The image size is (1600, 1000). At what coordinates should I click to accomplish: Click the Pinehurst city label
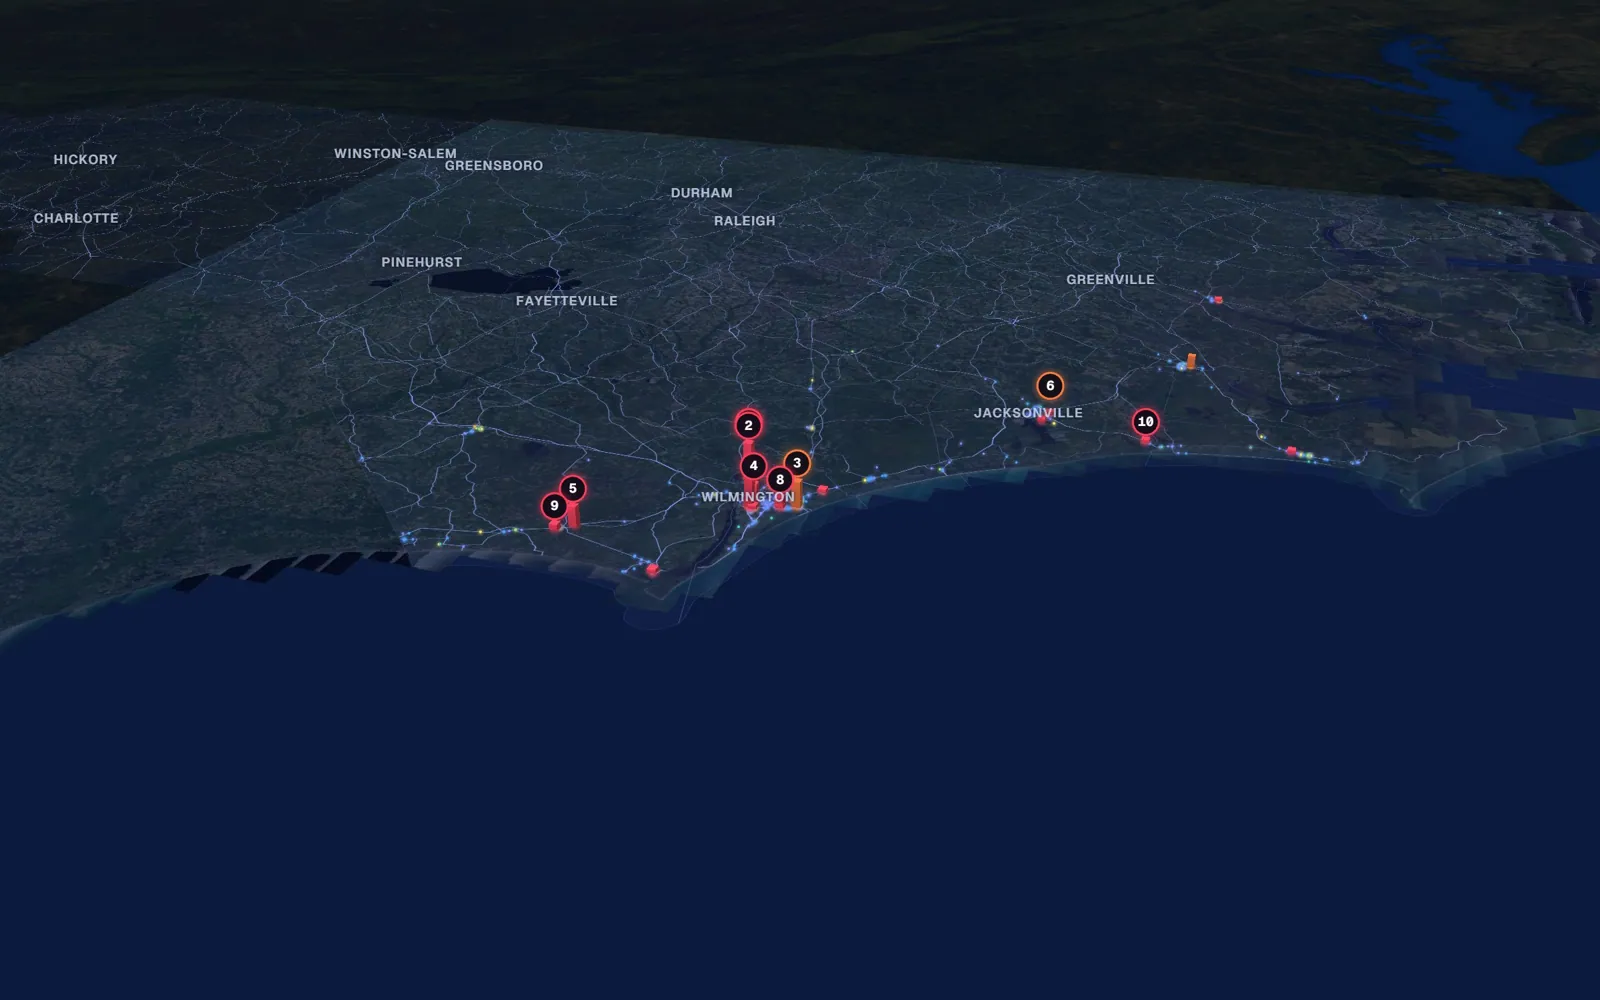pos(421,262)
